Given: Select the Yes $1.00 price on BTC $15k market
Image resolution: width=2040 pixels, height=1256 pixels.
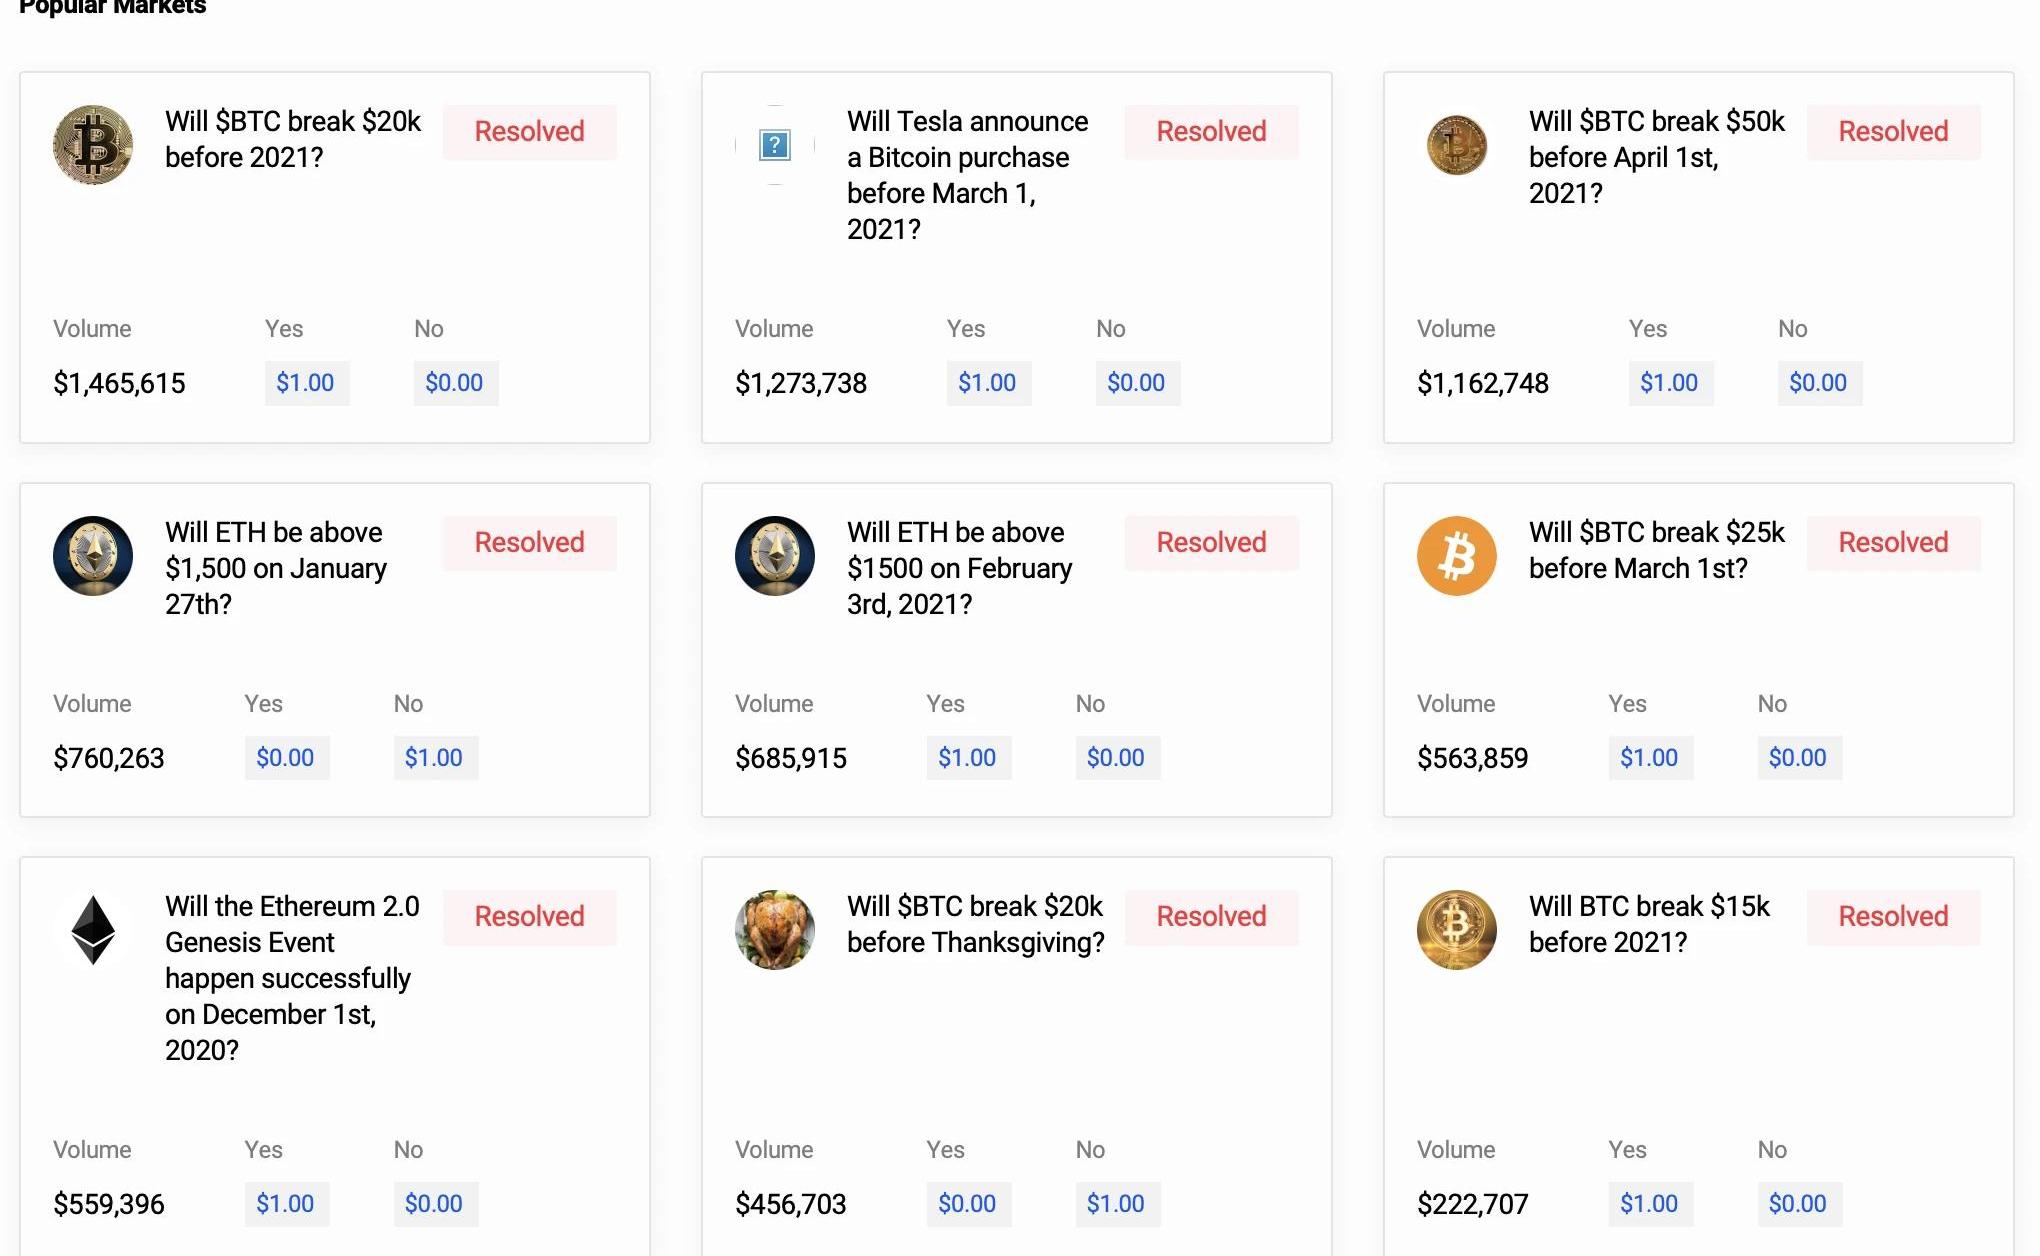Looking at the screenshot, I should (x=1649, y=1204).
